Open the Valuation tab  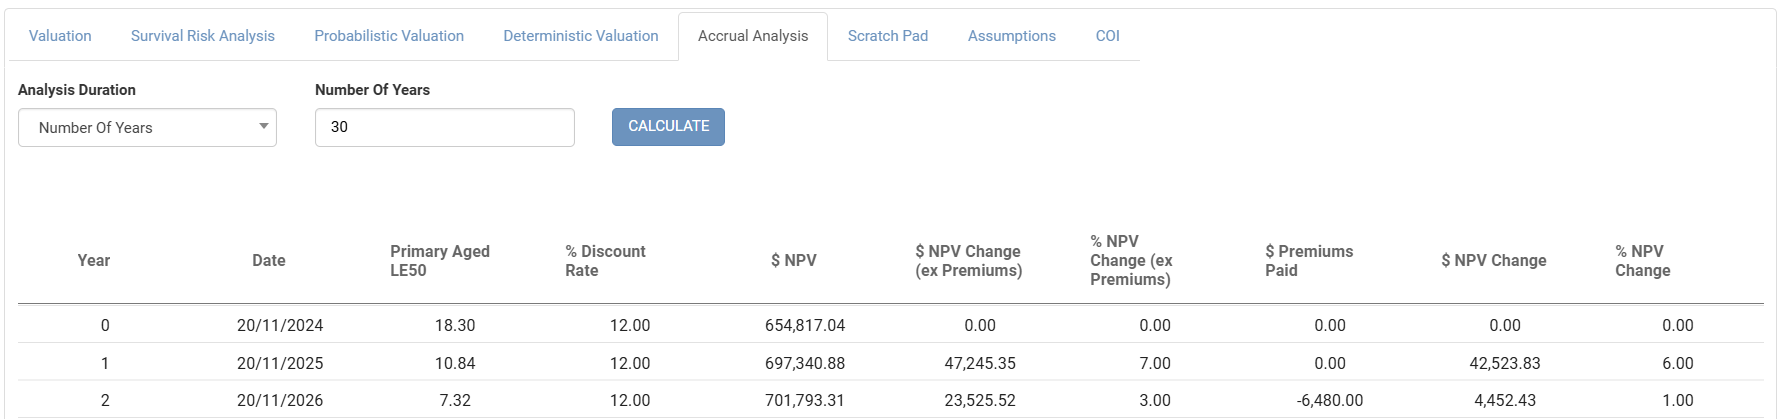pyautogui.click(x=60, y=36)
